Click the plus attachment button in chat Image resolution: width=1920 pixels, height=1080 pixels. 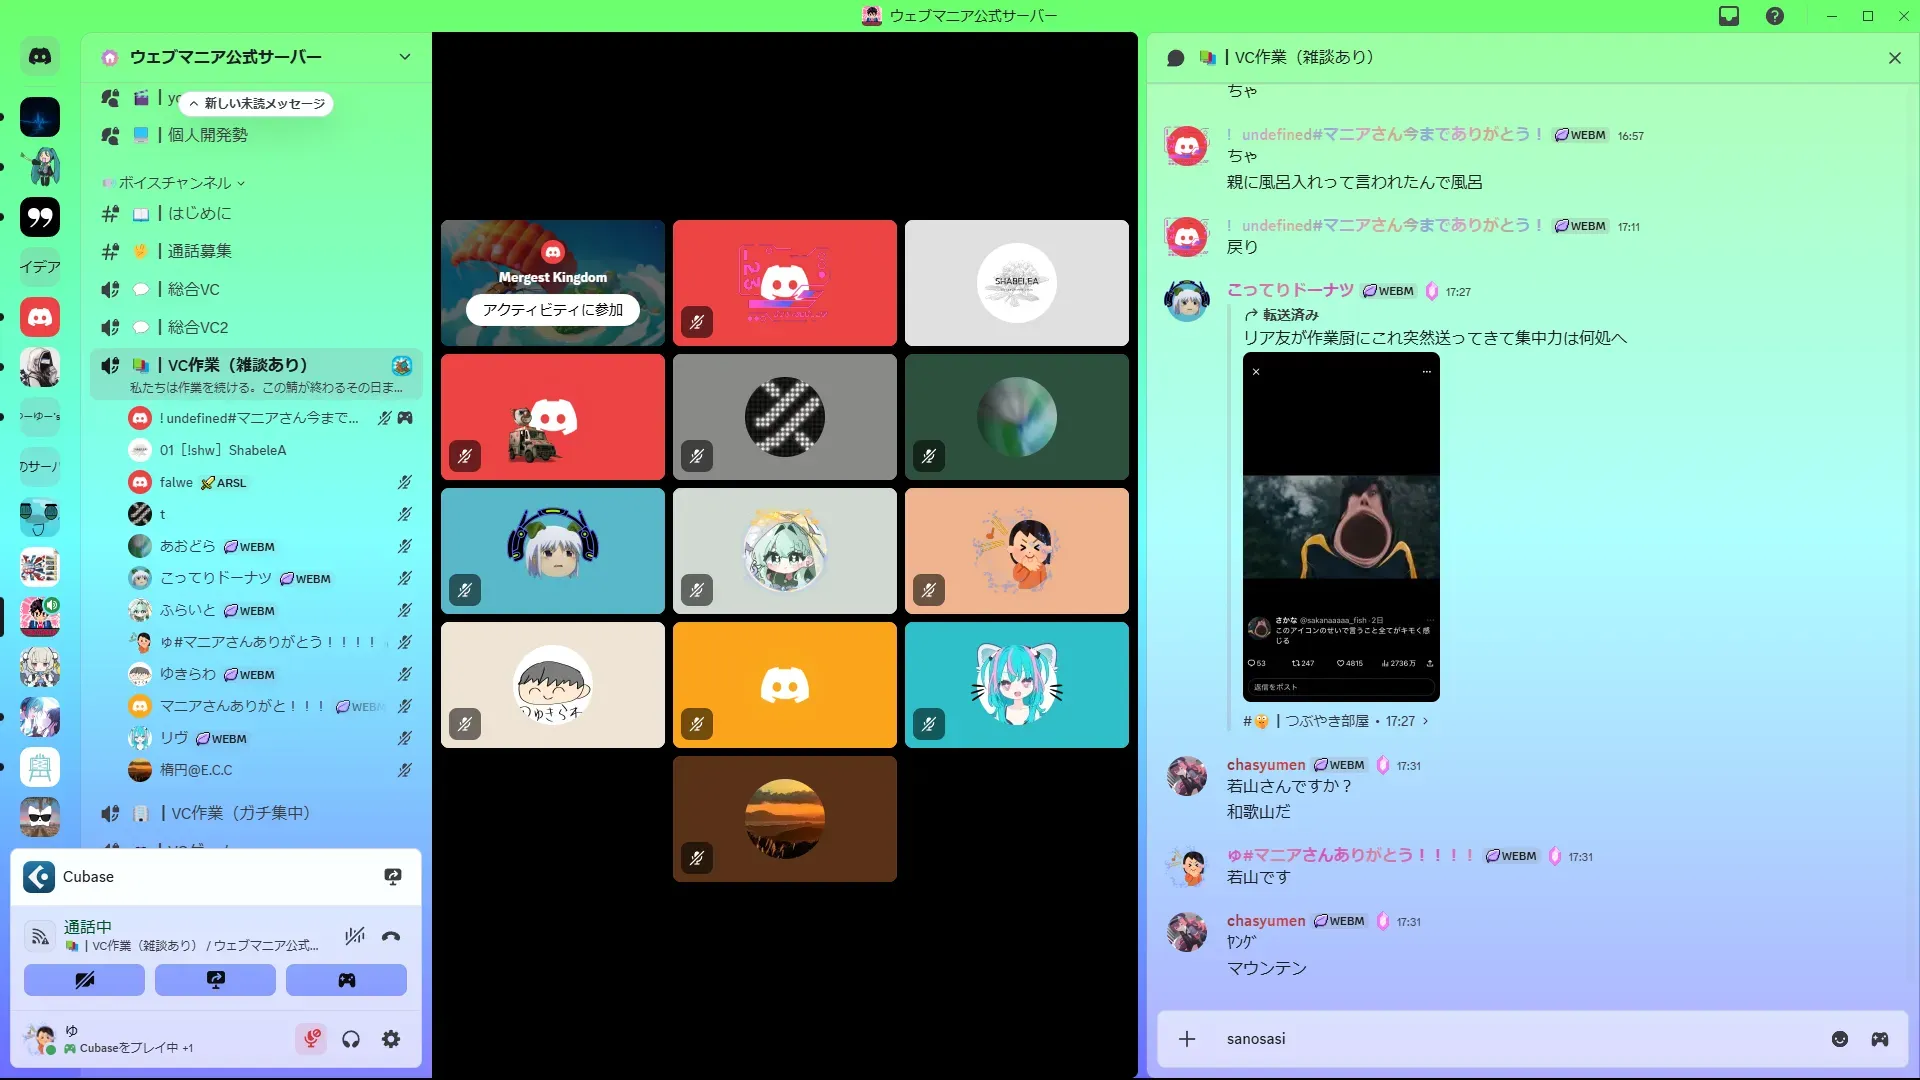[x=1187, y=1039]
